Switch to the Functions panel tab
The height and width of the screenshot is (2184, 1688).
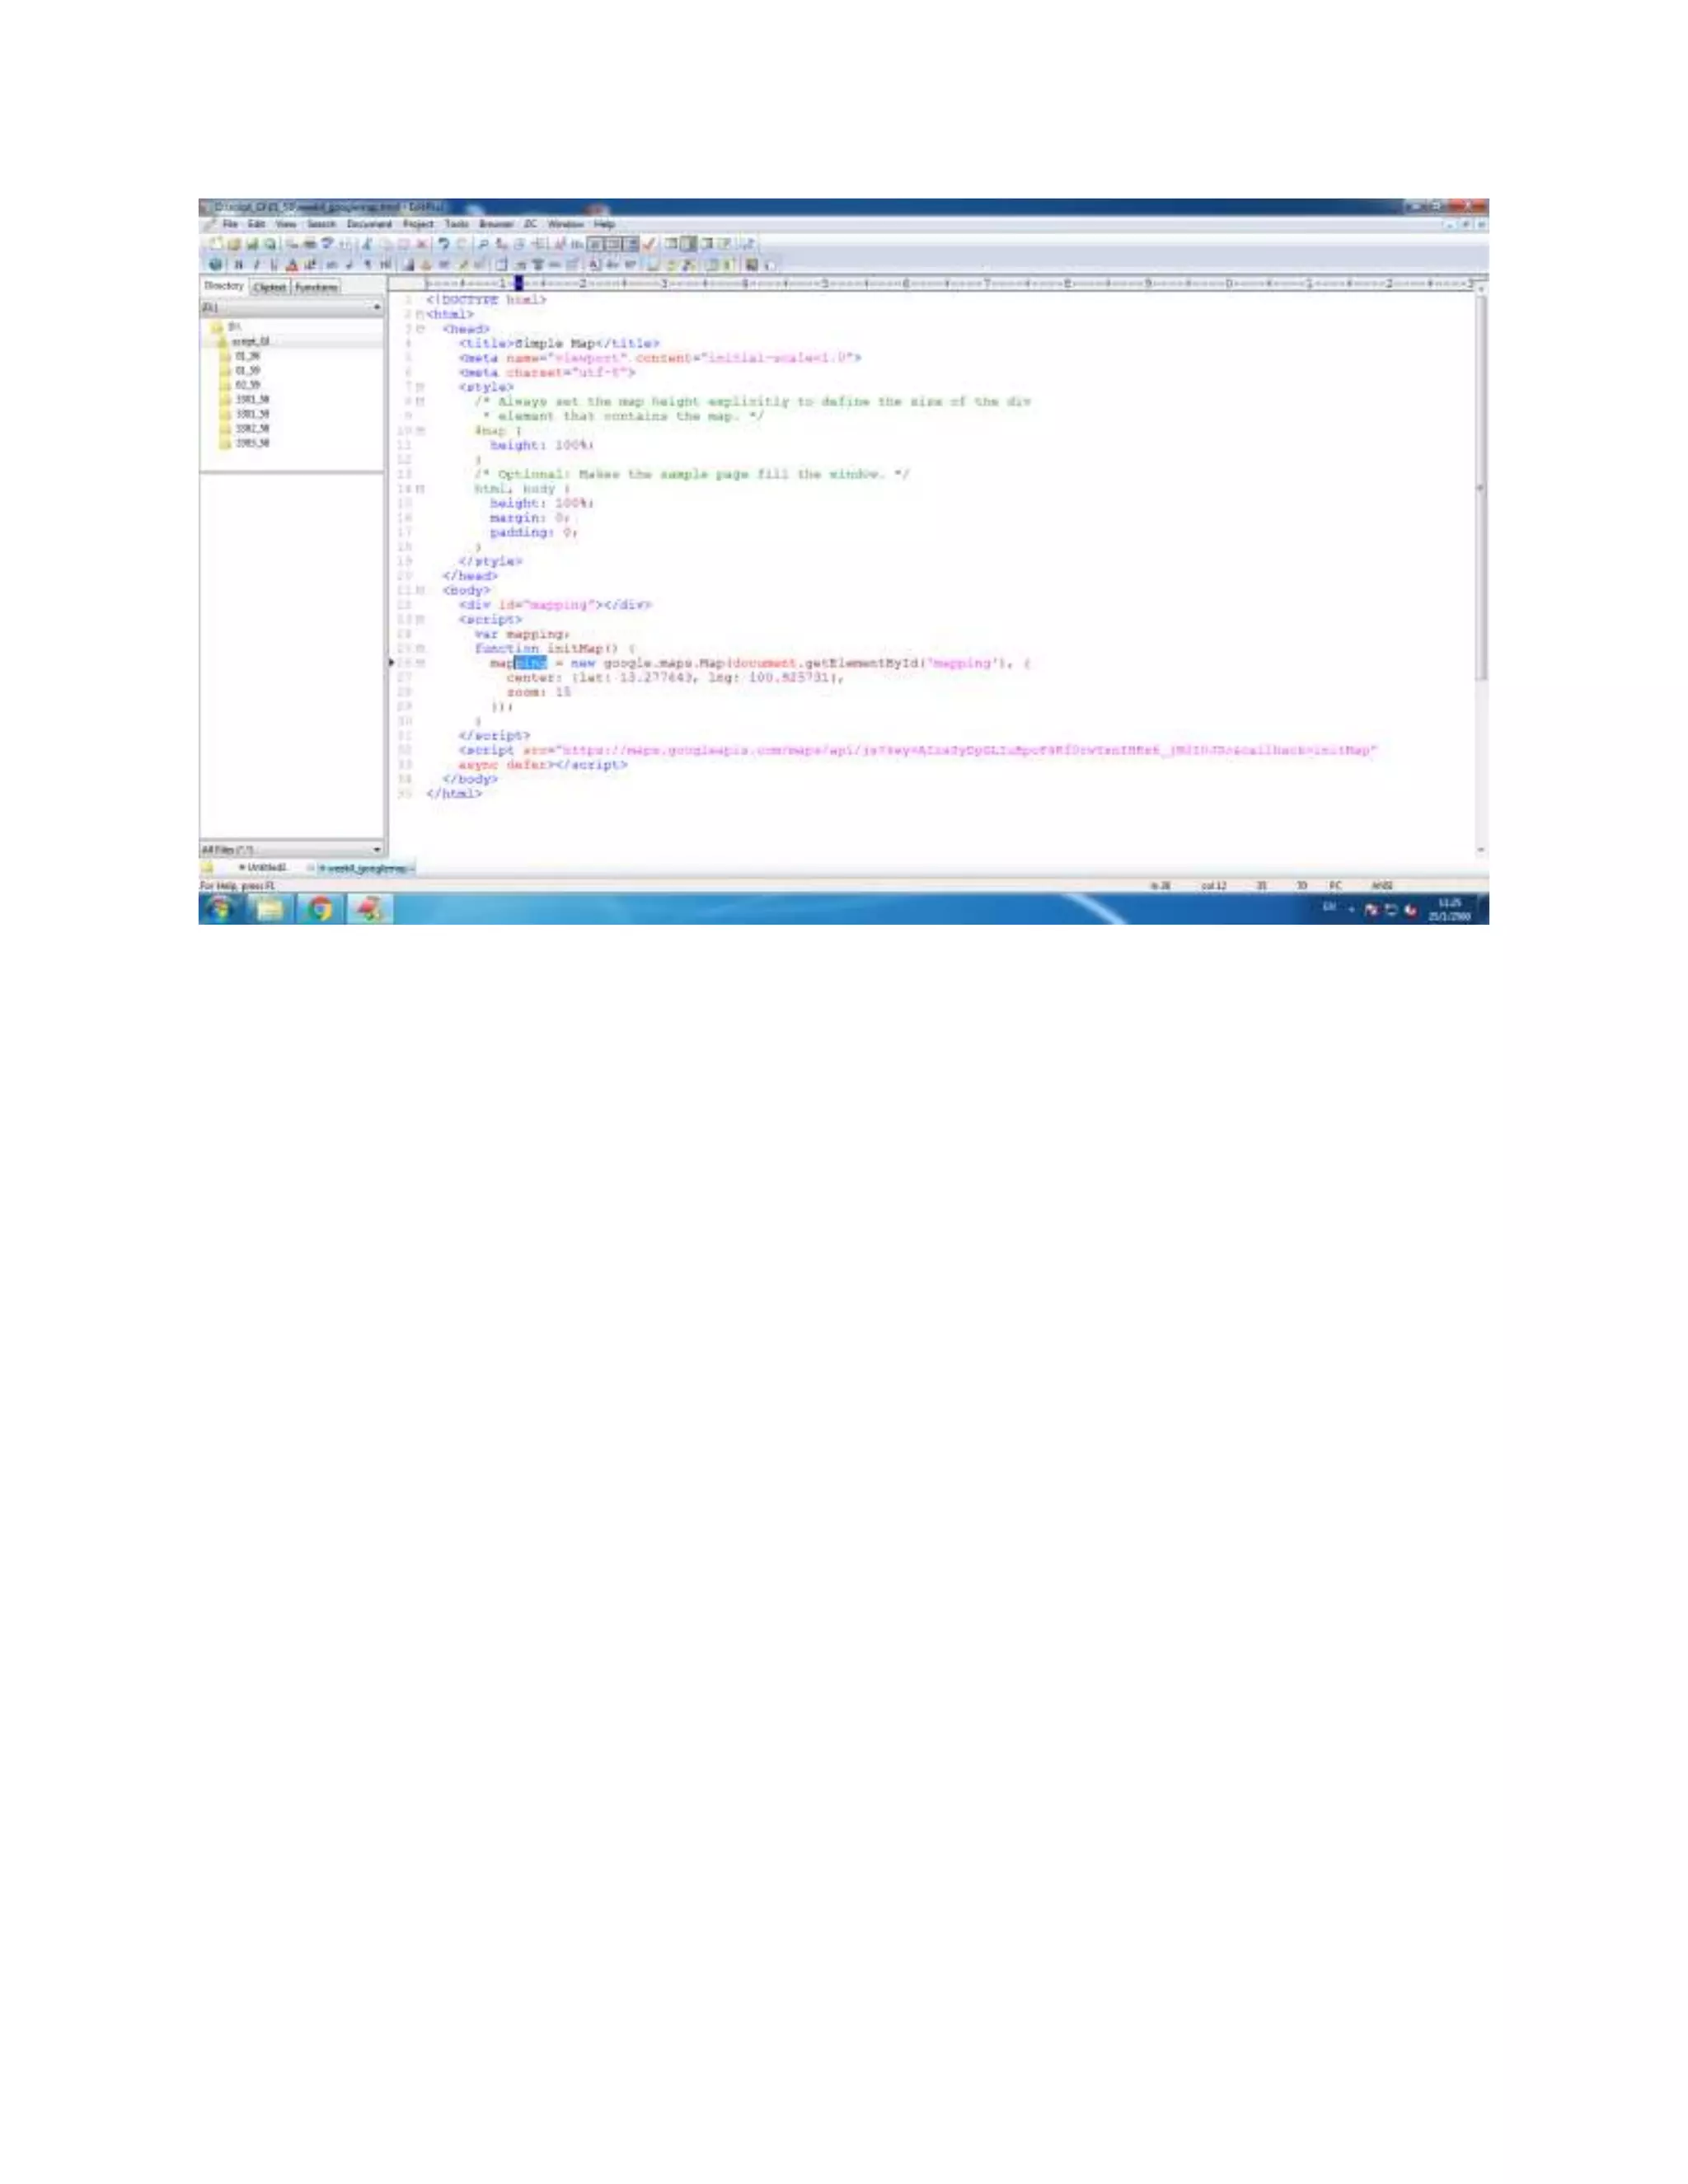316,287
